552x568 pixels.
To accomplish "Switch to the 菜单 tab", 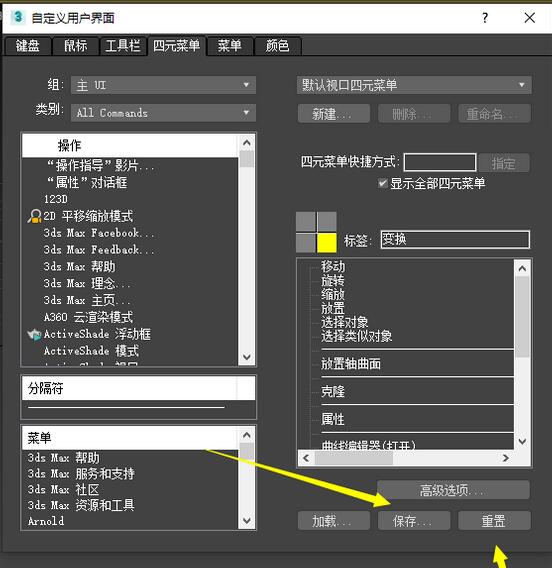I will point(229,46).
